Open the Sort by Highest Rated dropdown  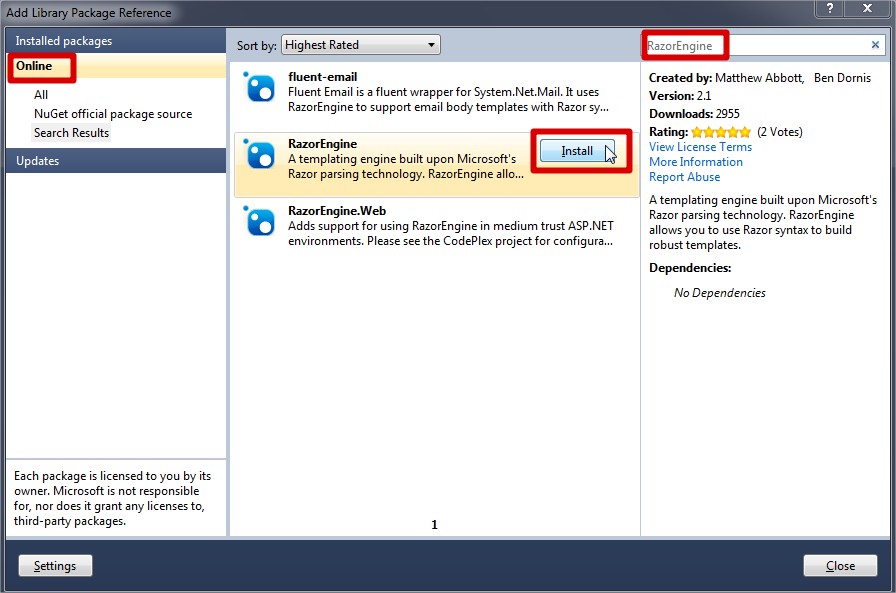(361, 45)
